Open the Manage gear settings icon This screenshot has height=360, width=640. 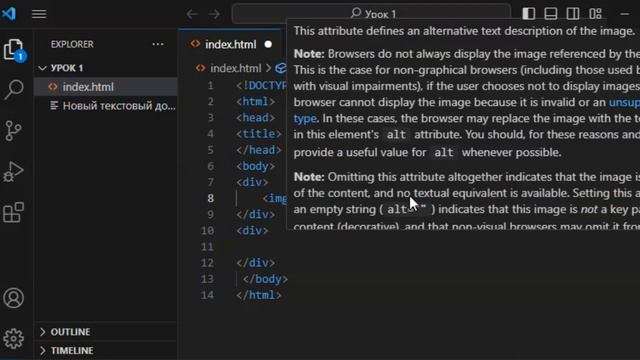pyautogui.click(x=13, y=338)
